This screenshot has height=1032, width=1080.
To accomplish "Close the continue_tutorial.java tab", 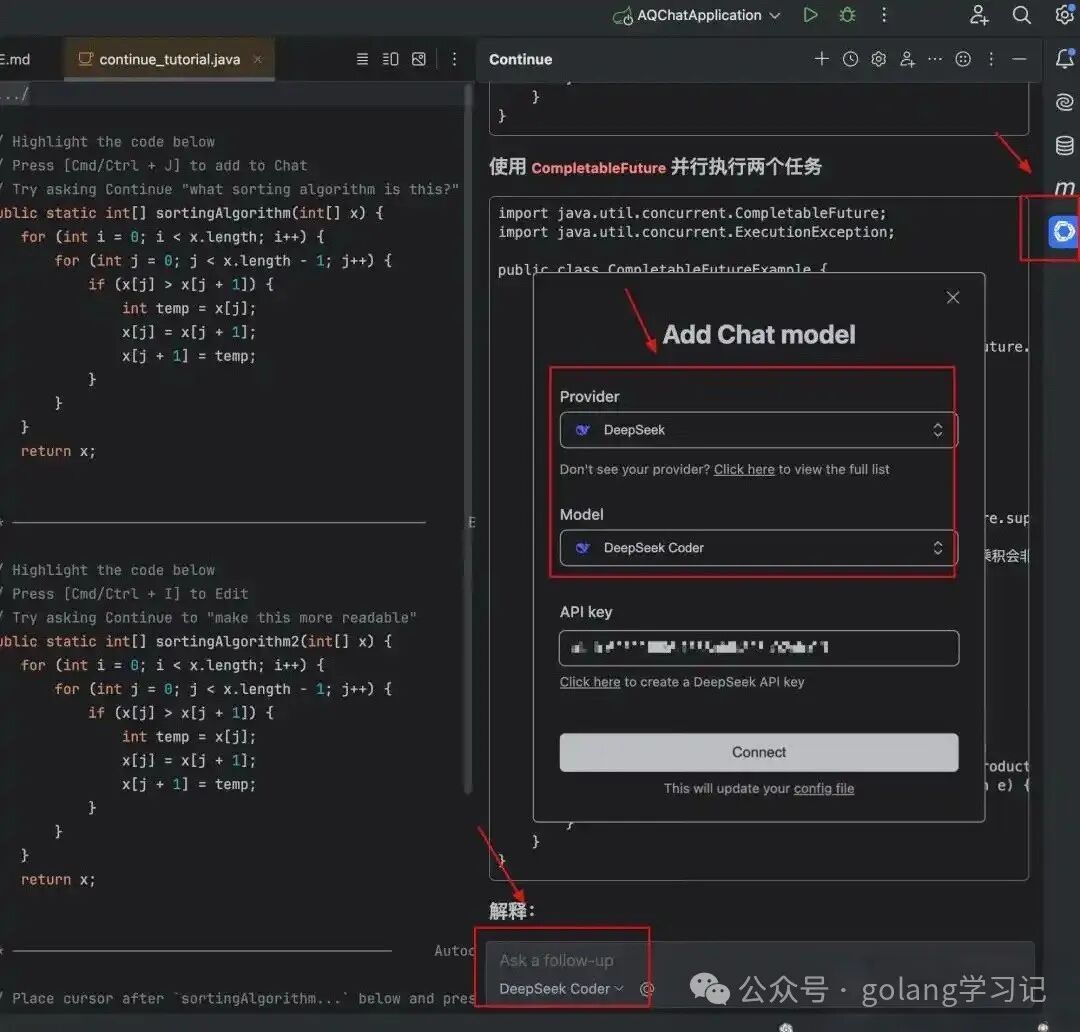I will [x=258, y=59].
